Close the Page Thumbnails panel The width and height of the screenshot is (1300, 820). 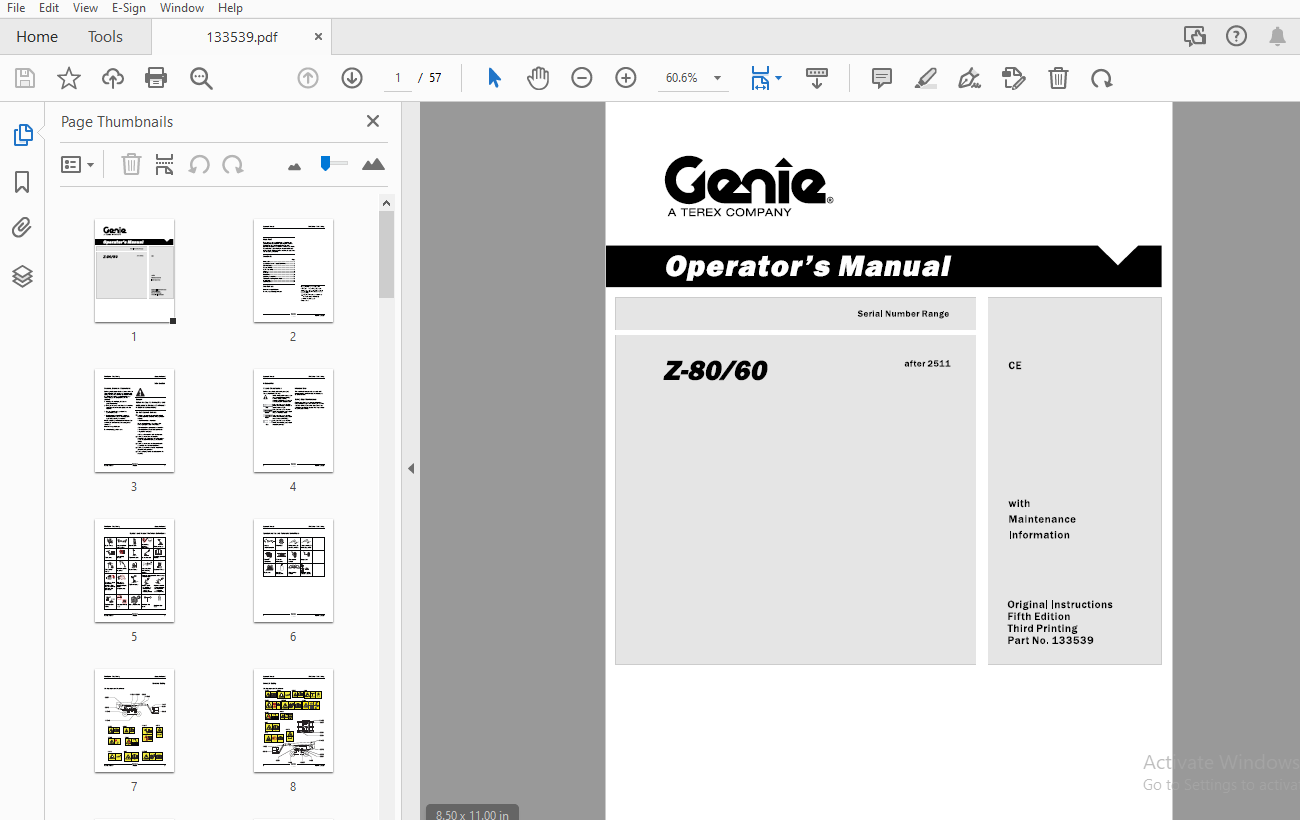(x=373, y=121)
